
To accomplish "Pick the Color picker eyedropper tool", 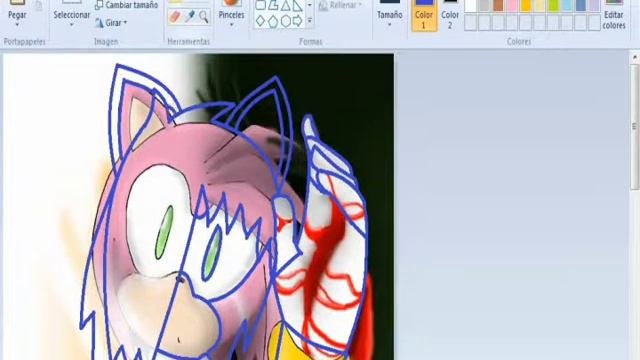I will (x=189, y=17).
